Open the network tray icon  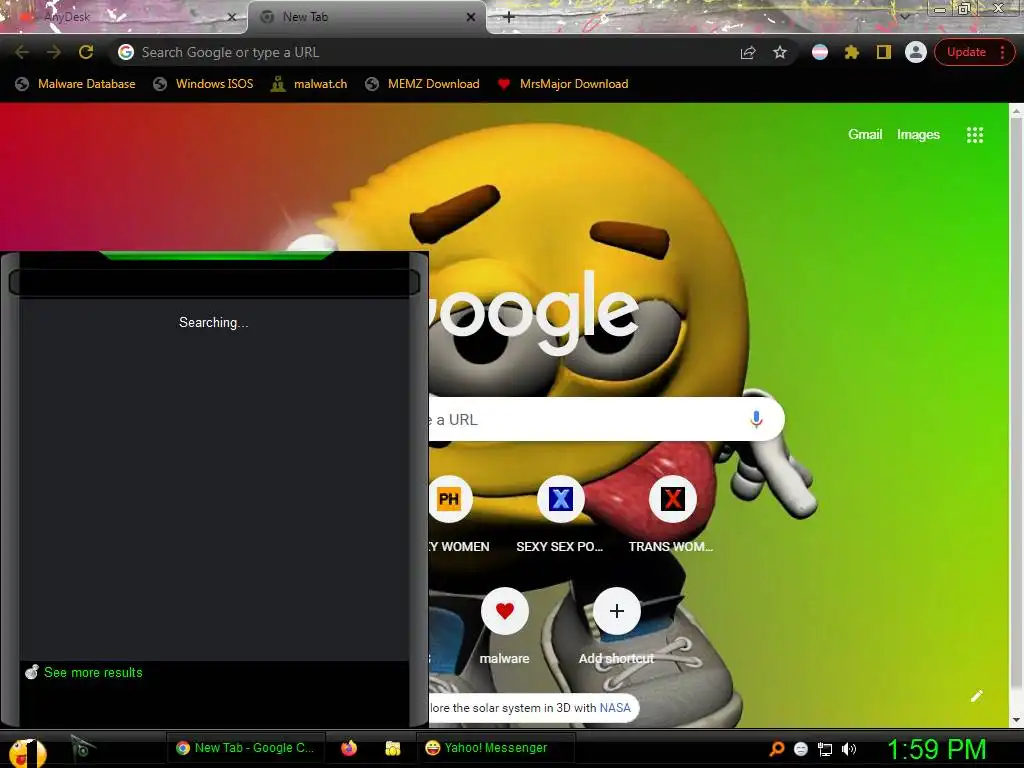[825, 749]
